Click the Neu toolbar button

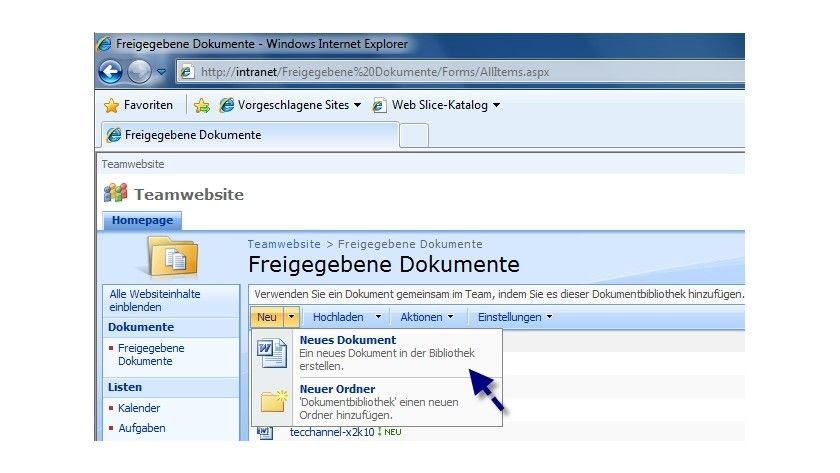click(267, 317)
